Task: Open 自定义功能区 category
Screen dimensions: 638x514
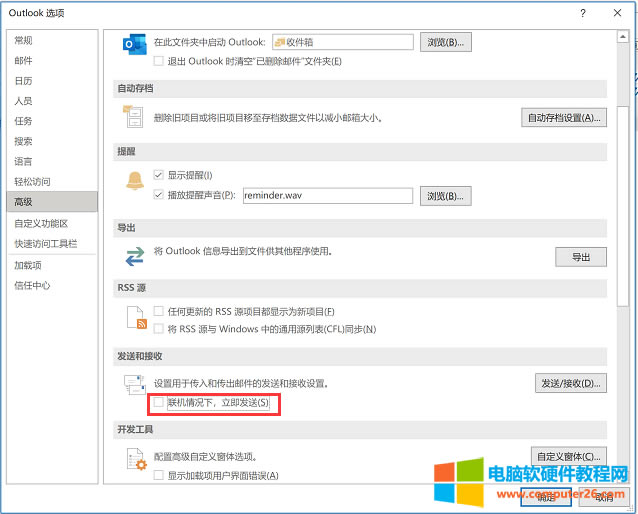Action: (52, 223)
